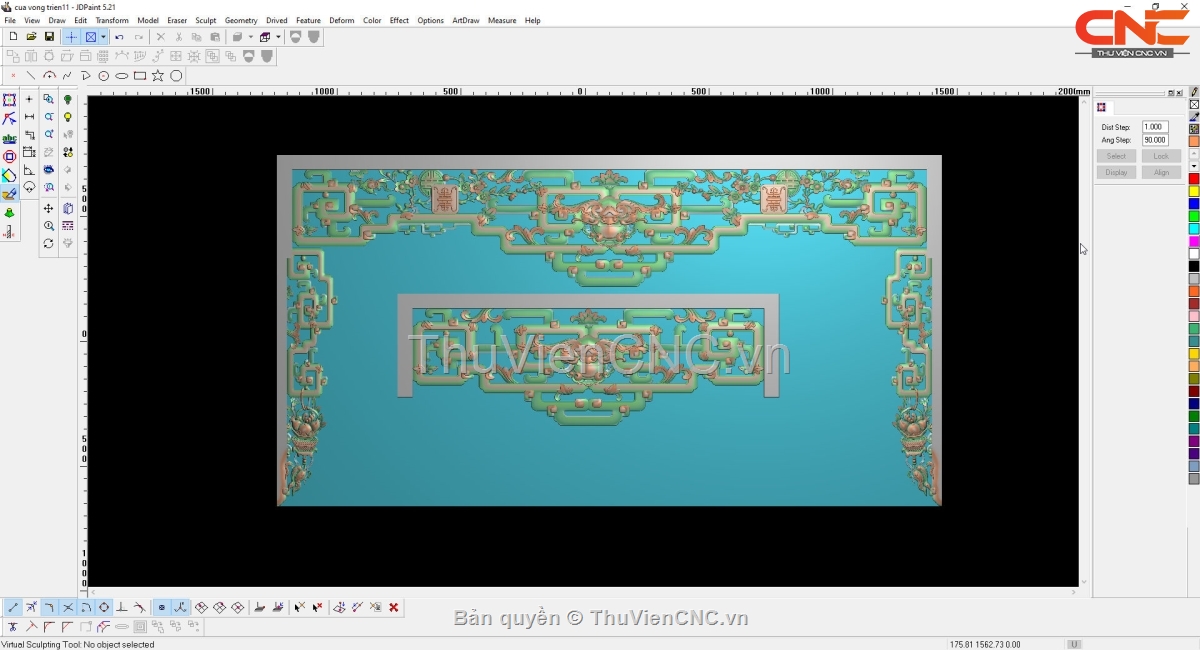This screenshot has height=650, width=1200.
Task: Select the star shape drawing tool
Action: click(158, 76)
